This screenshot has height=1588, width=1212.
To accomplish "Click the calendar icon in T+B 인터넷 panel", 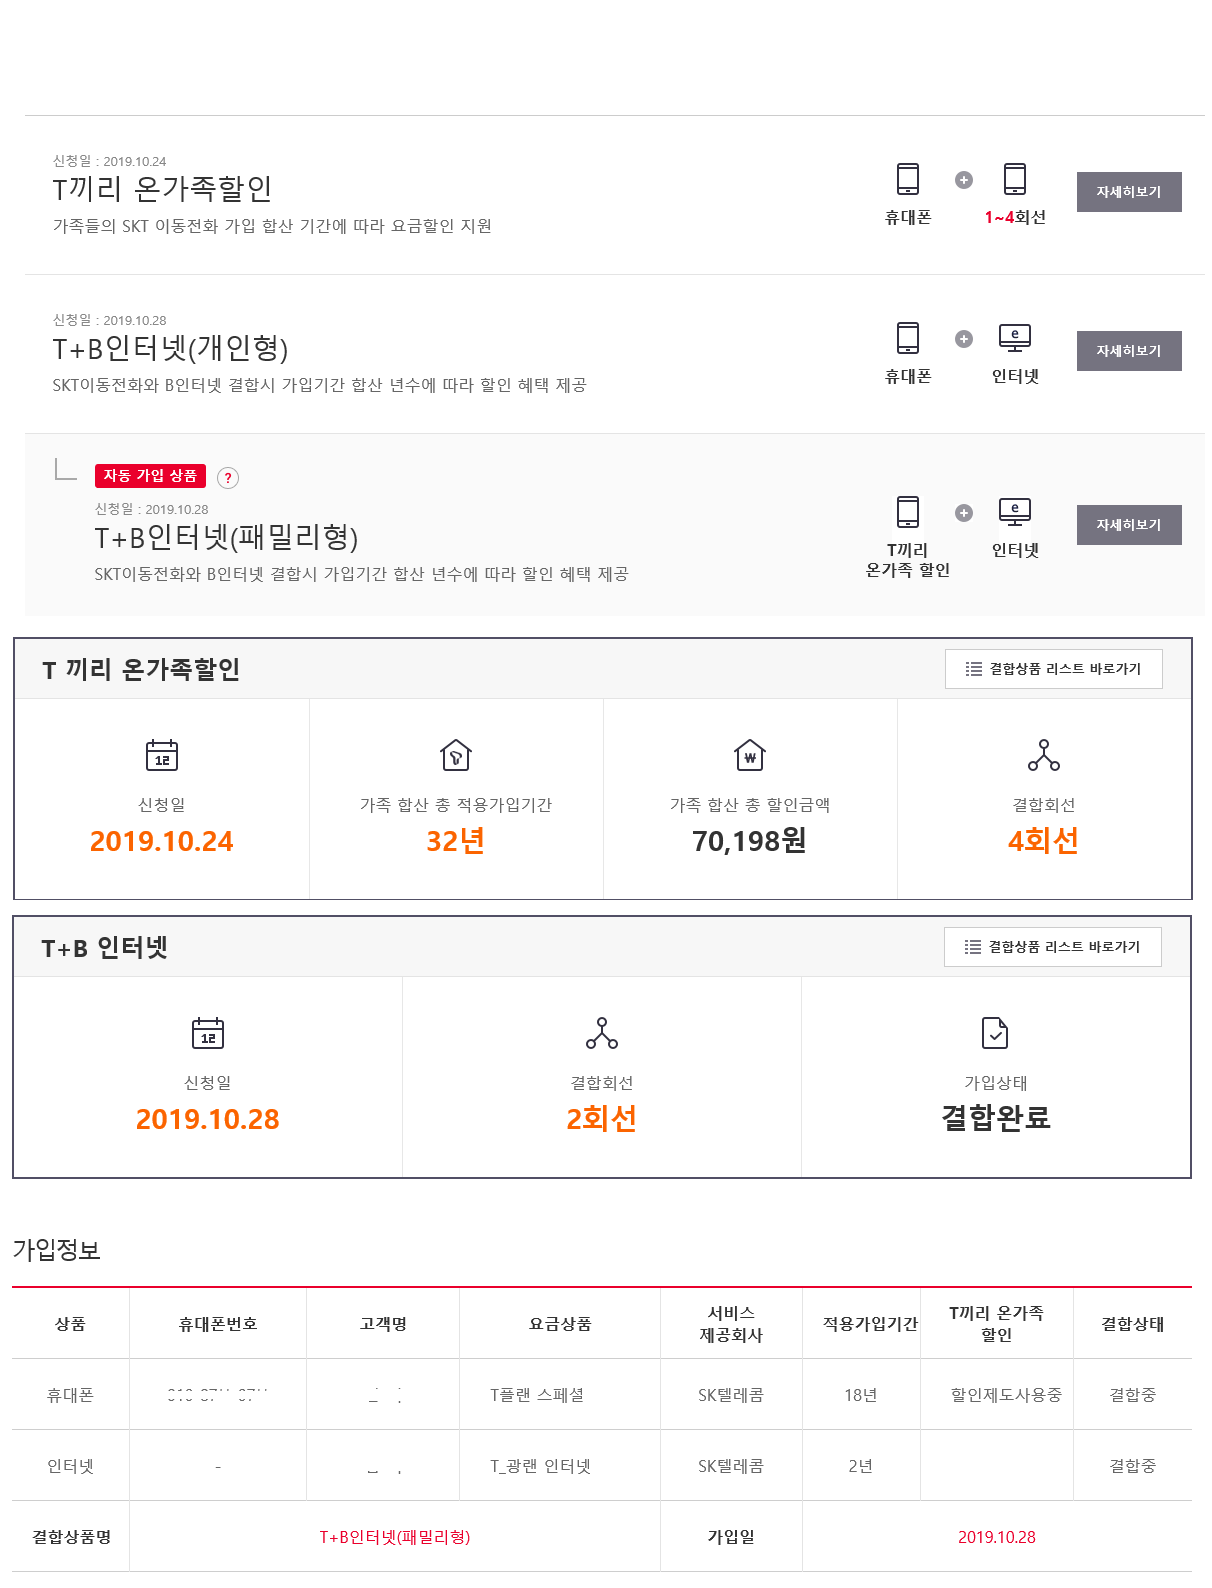I will click(208, 1033).
